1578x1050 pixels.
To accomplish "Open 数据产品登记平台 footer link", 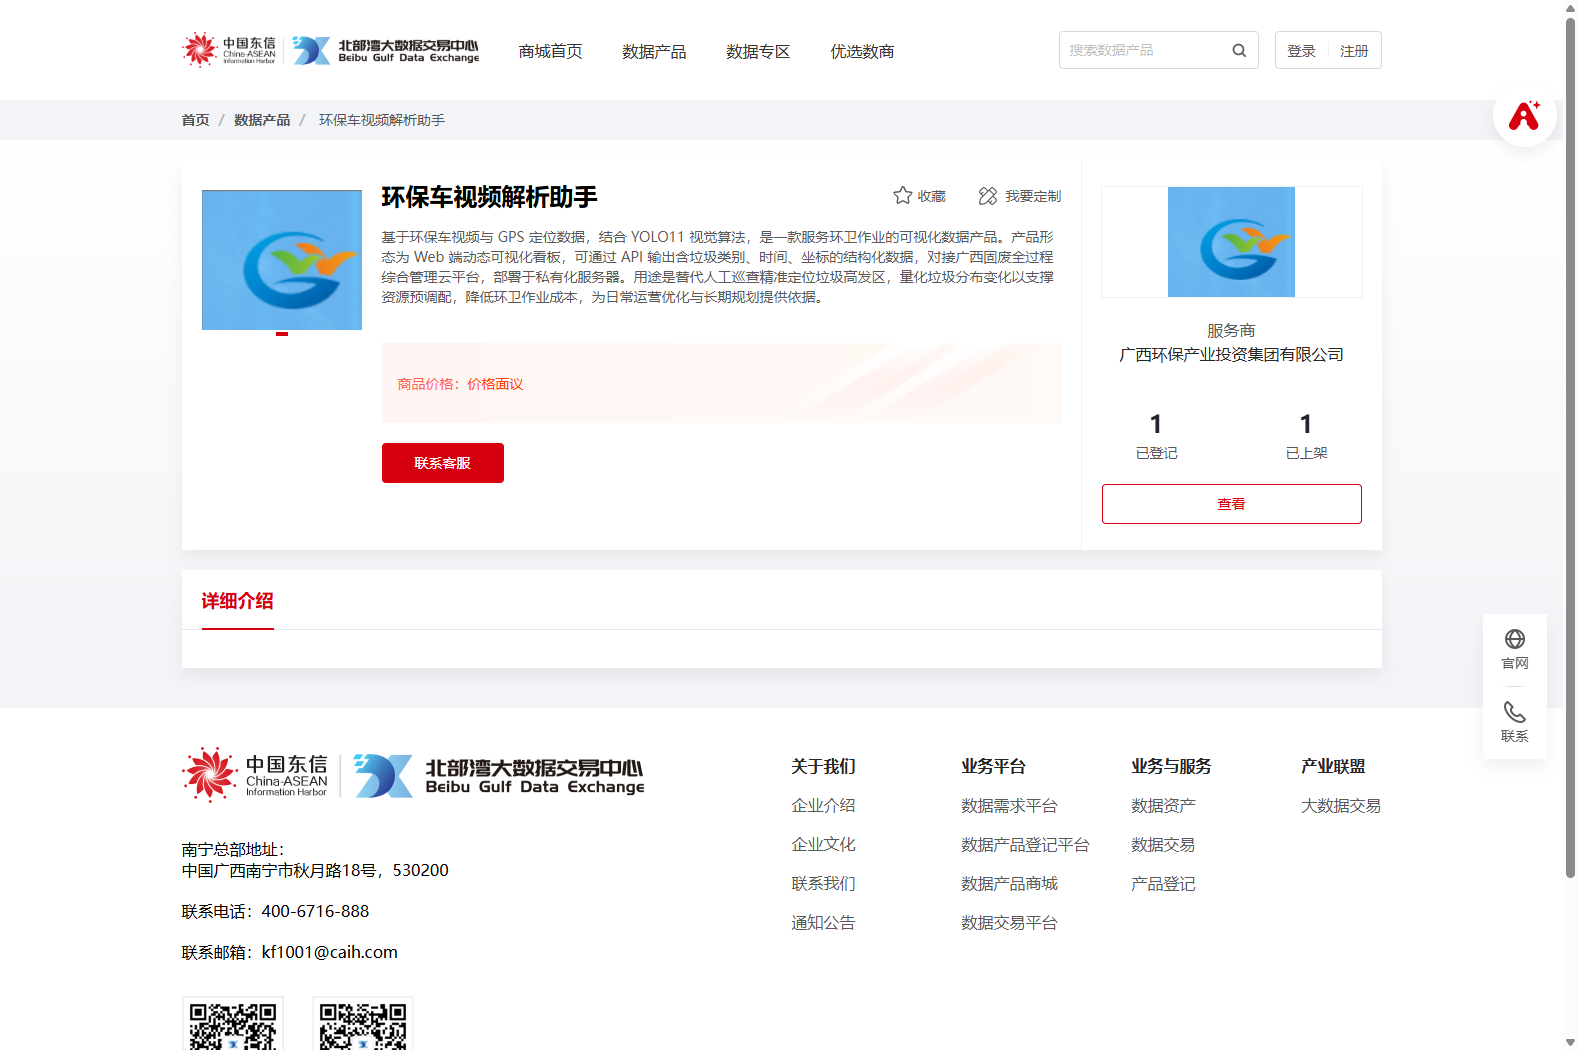I will 1026,845.
